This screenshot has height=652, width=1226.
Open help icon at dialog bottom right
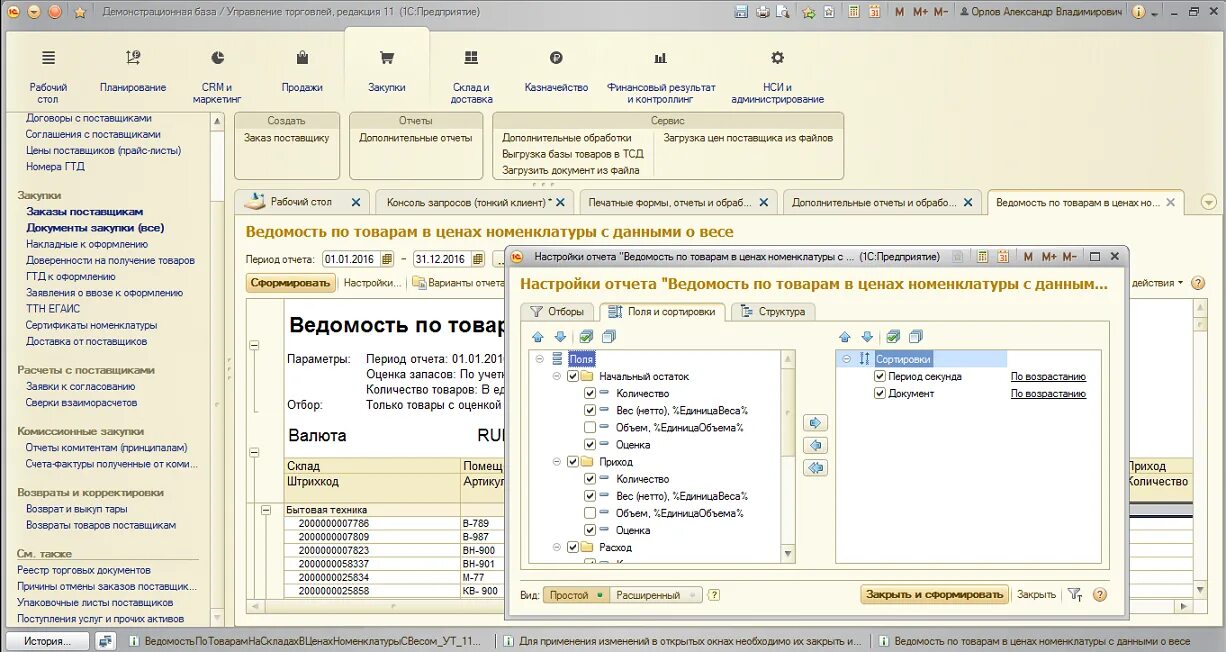click(x=1100, y=594)
